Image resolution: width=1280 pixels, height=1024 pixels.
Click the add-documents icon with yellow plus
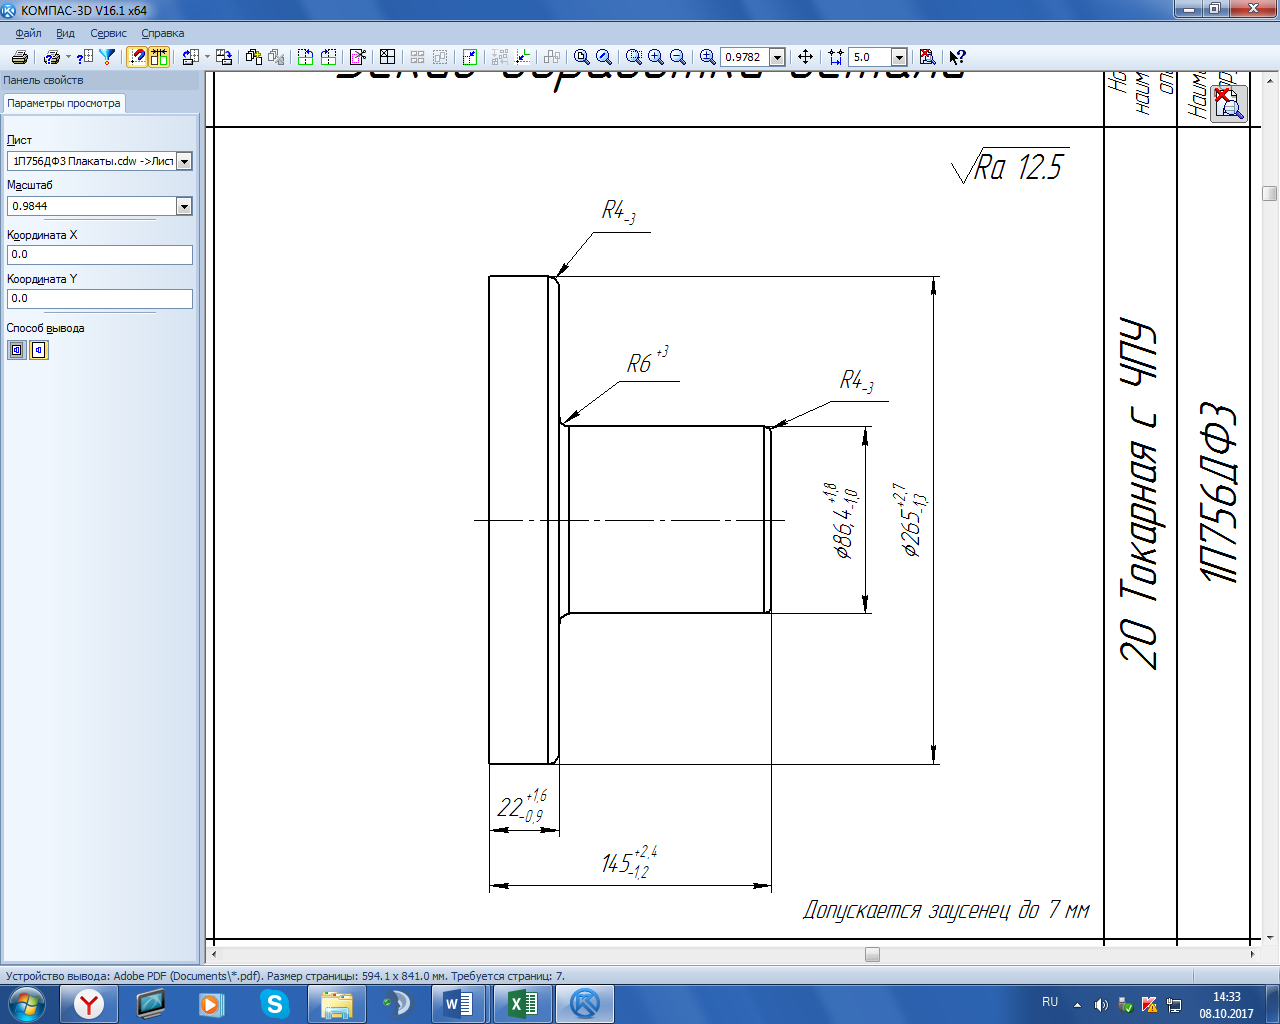[254, 57]
